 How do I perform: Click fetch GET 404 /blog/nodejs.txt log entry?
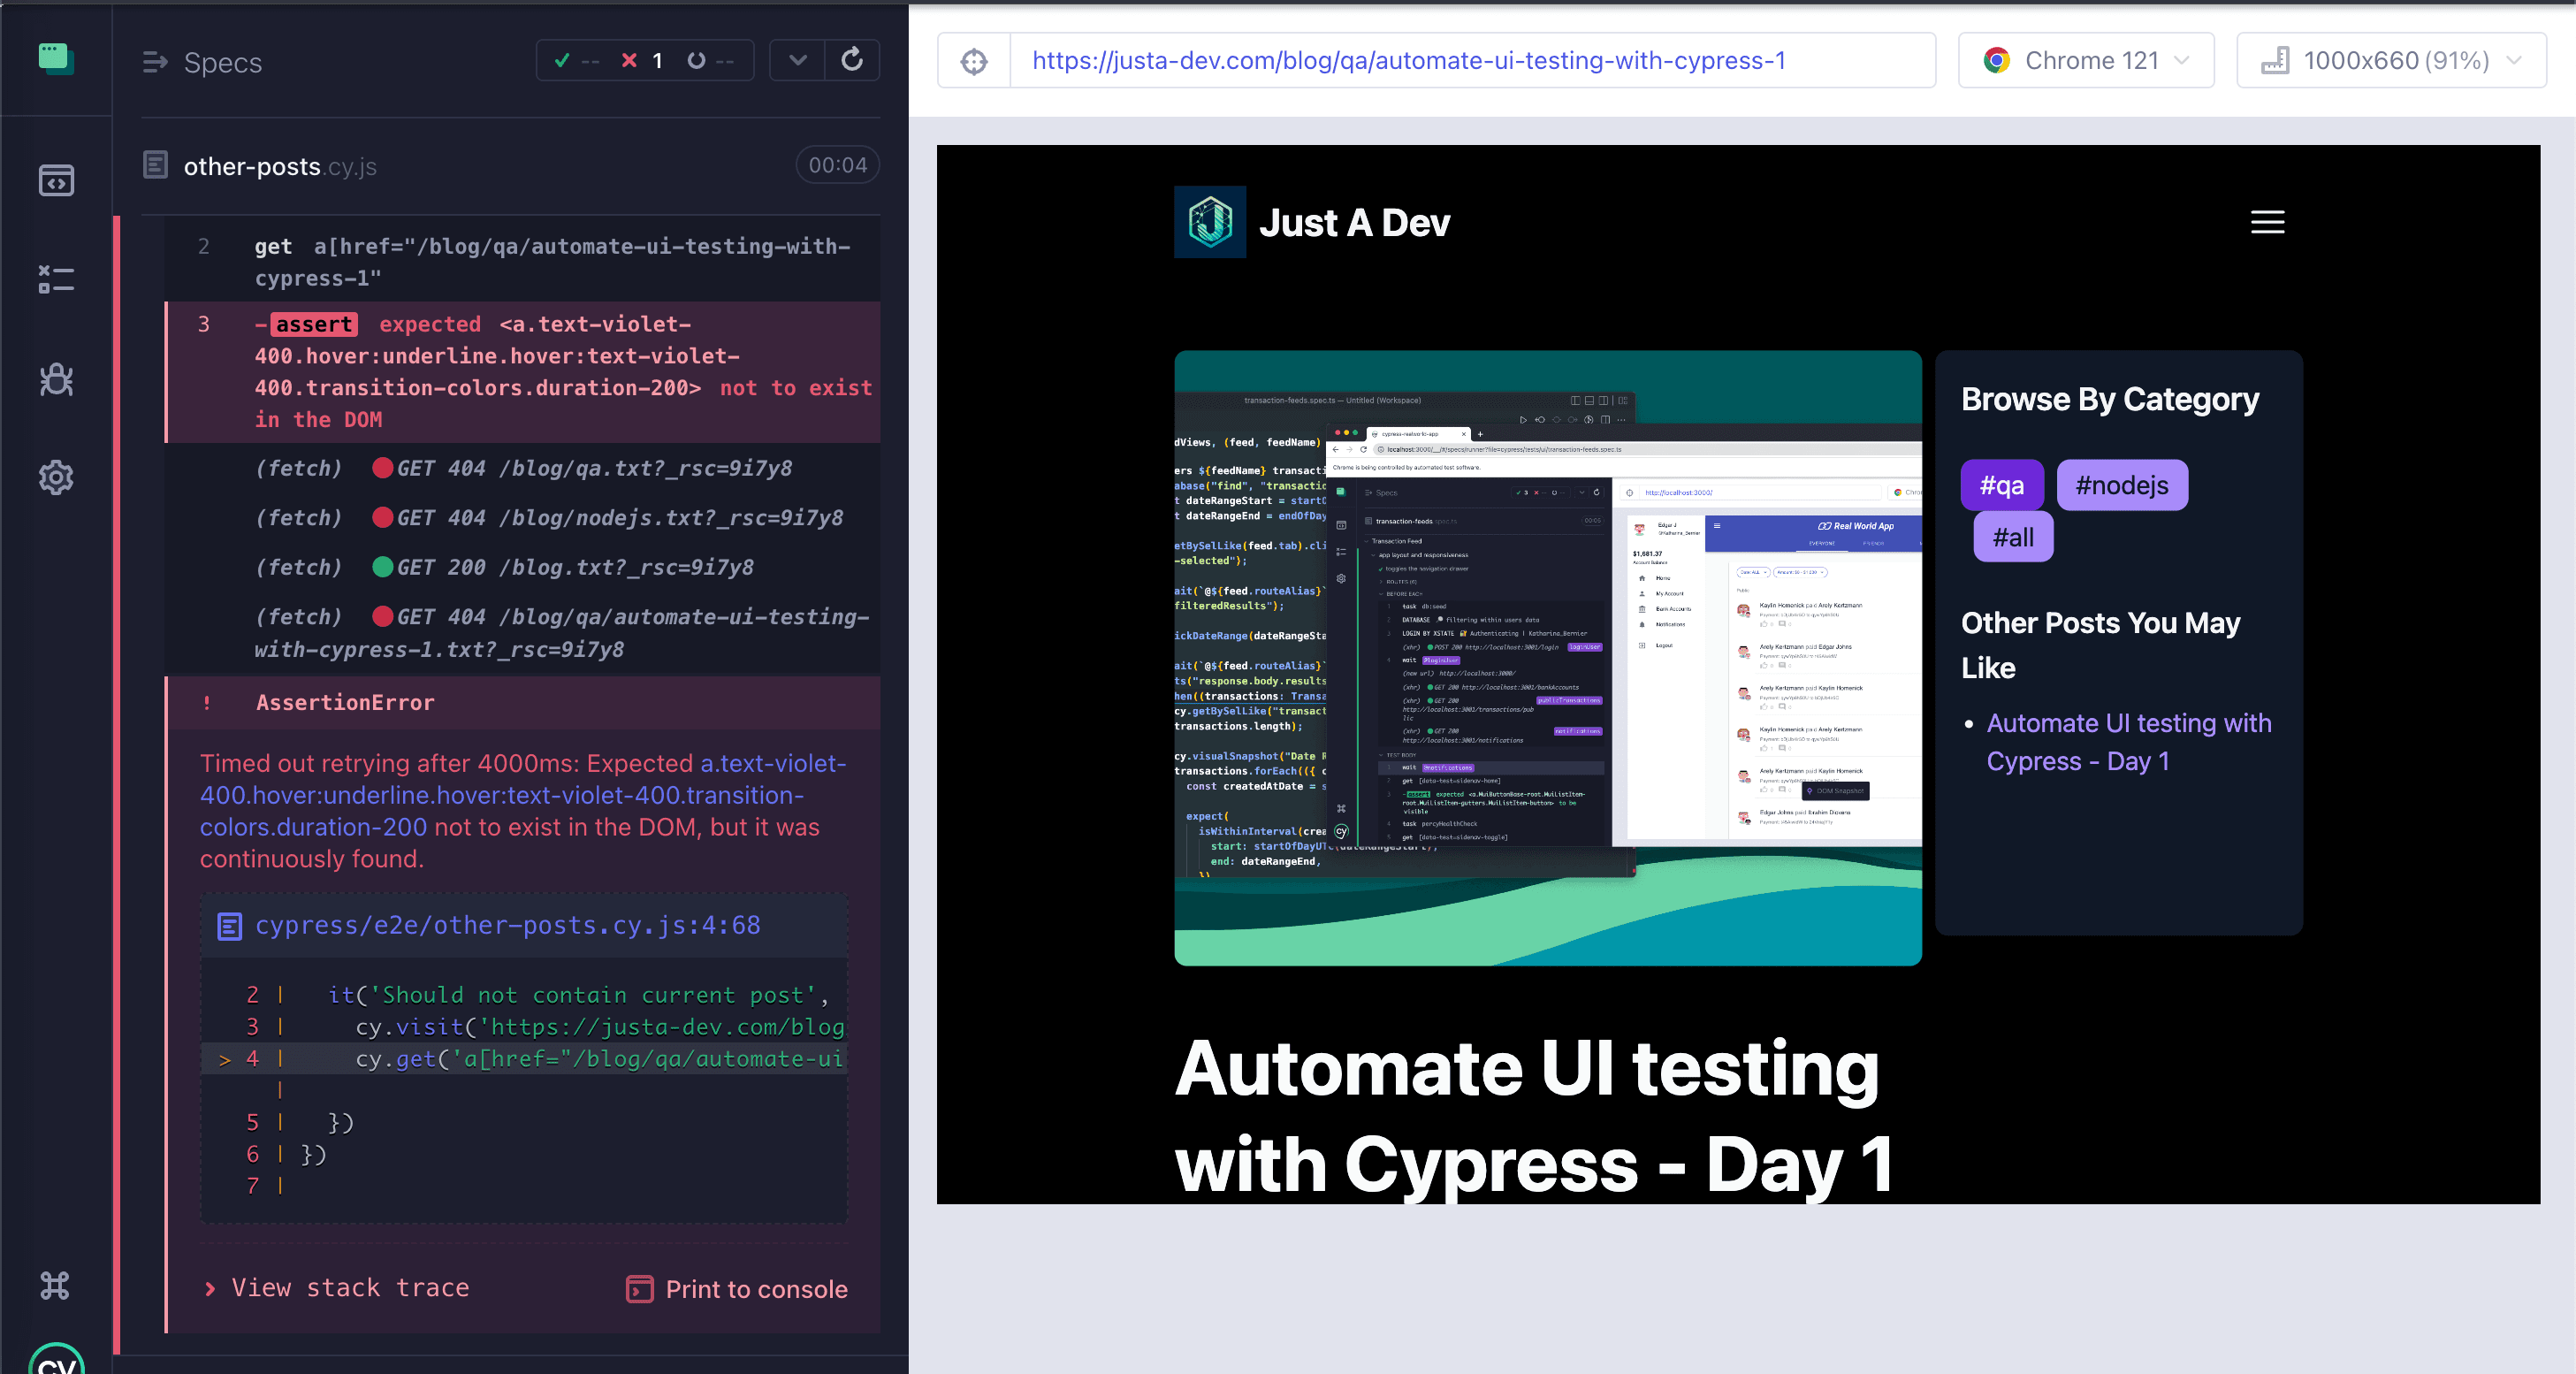[522, 518]
